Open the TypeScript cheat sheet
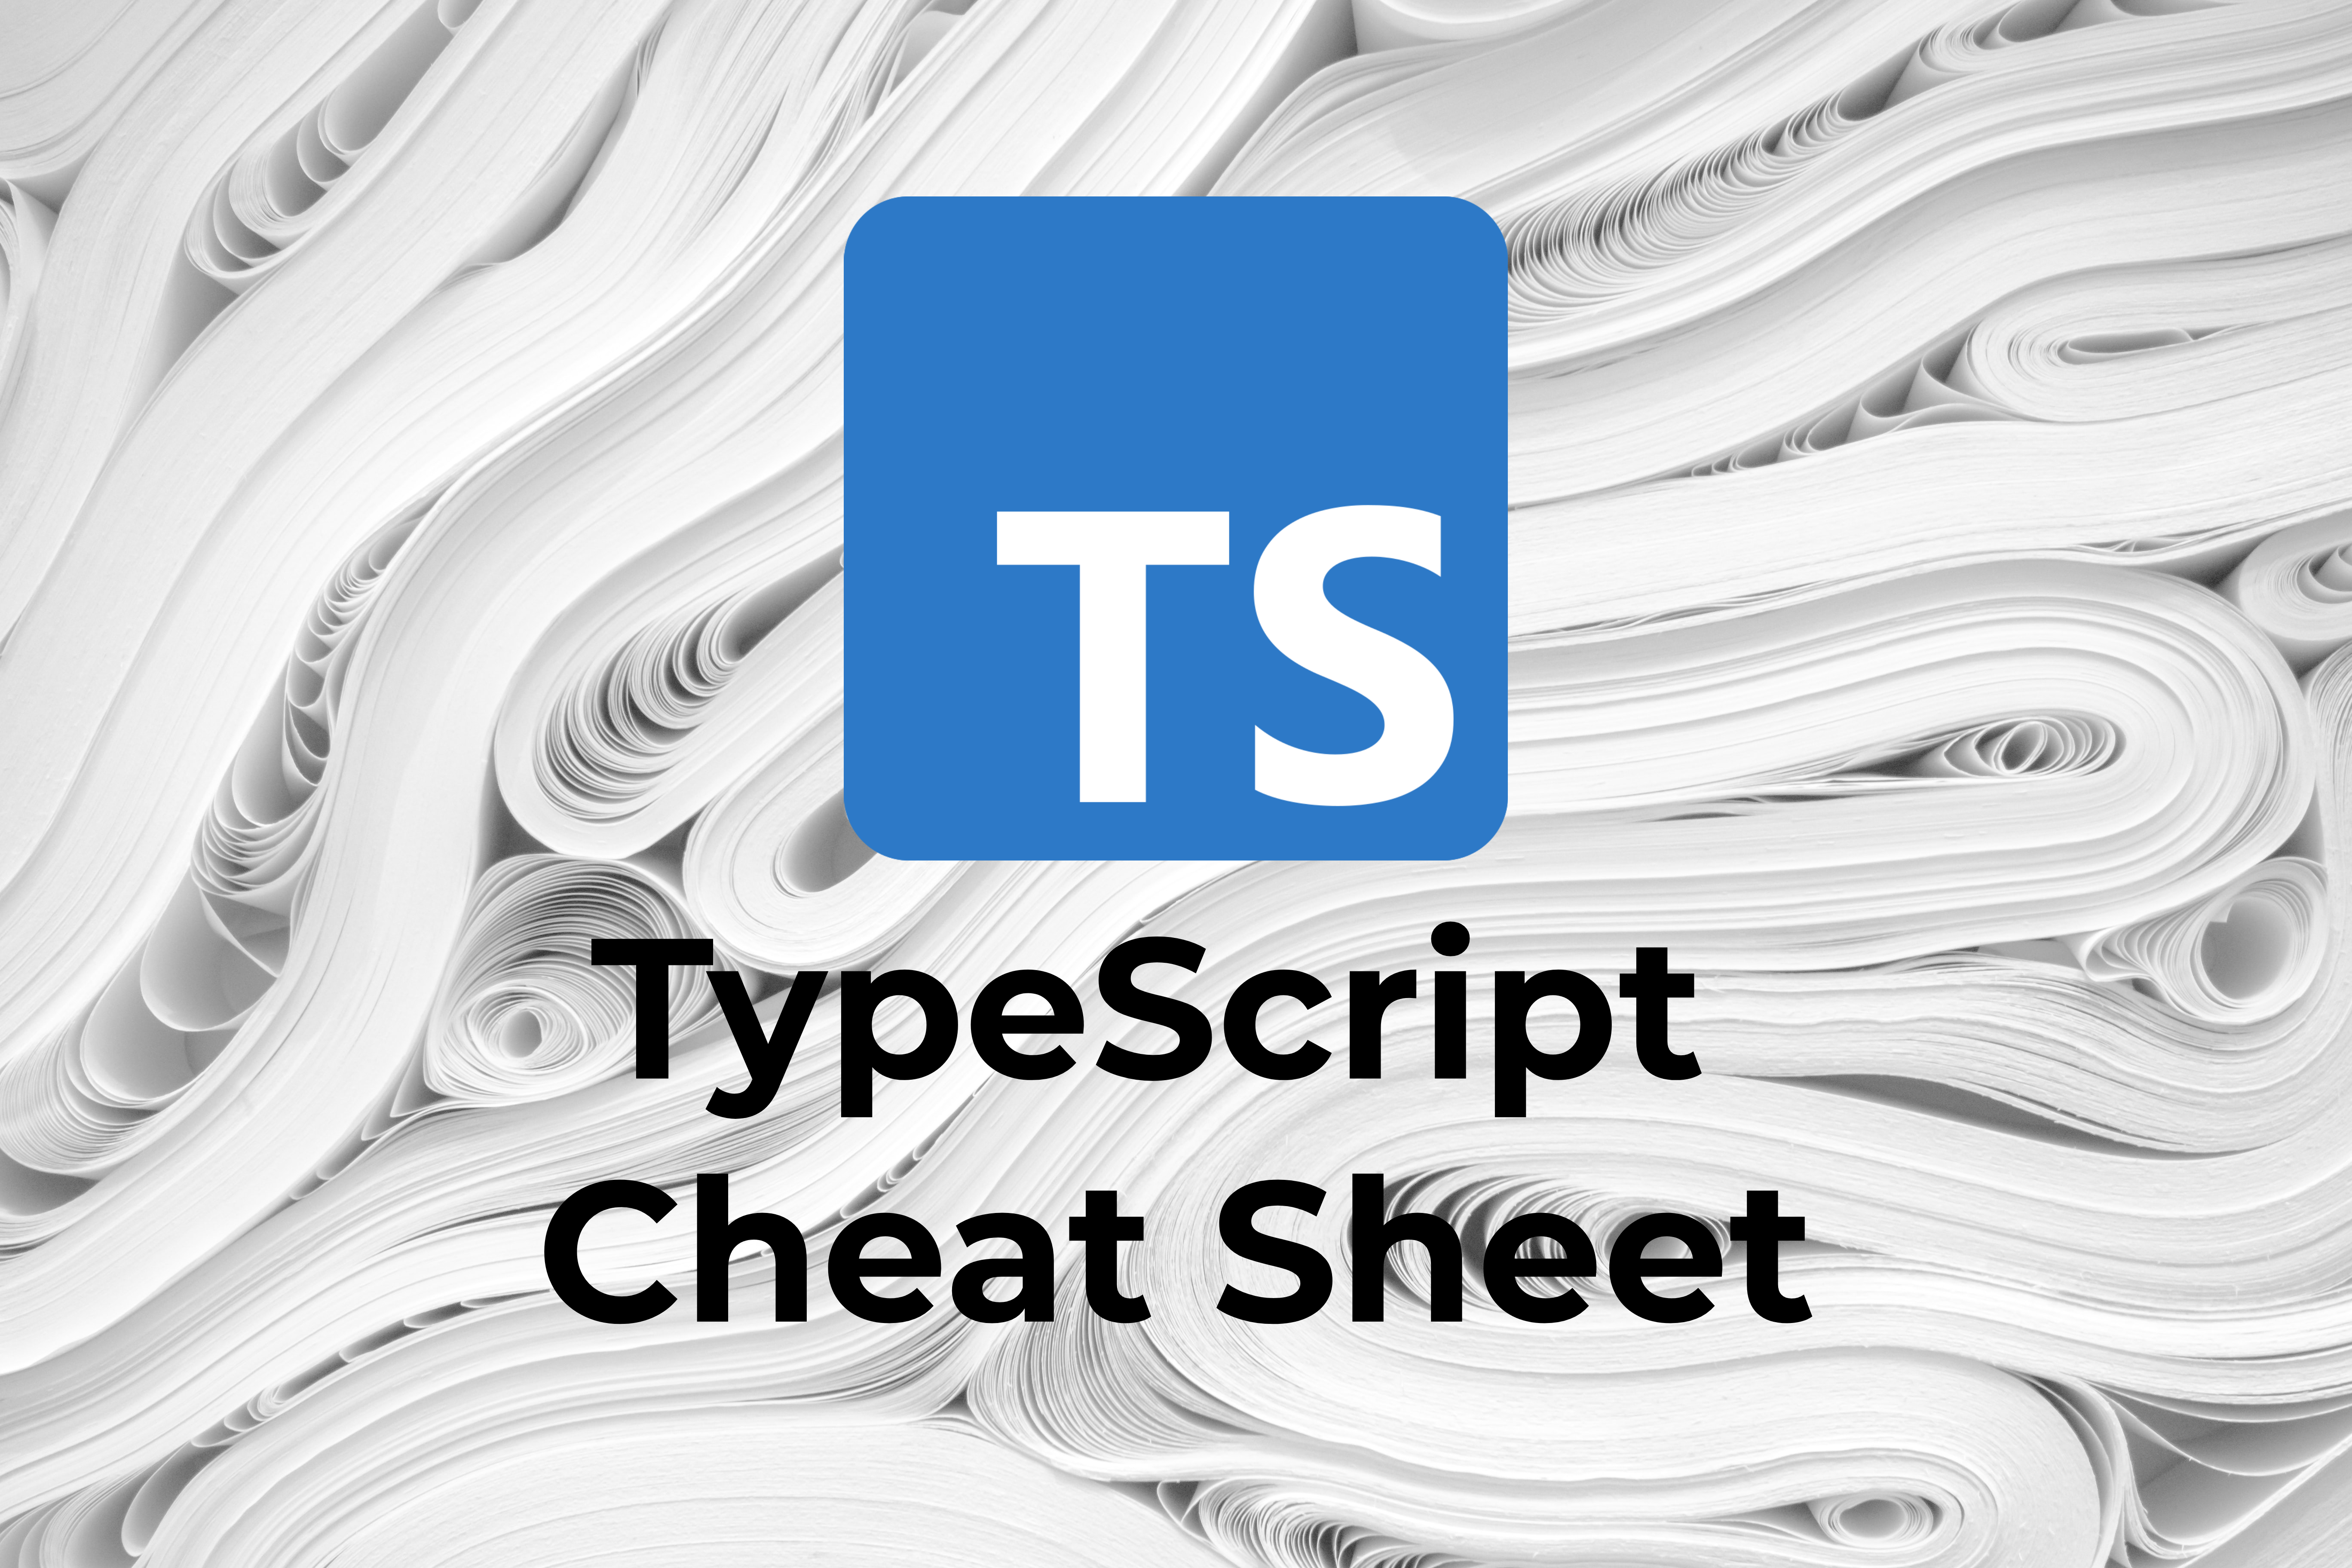Screen dimensions: 2352x1568 pos(1176,784)
